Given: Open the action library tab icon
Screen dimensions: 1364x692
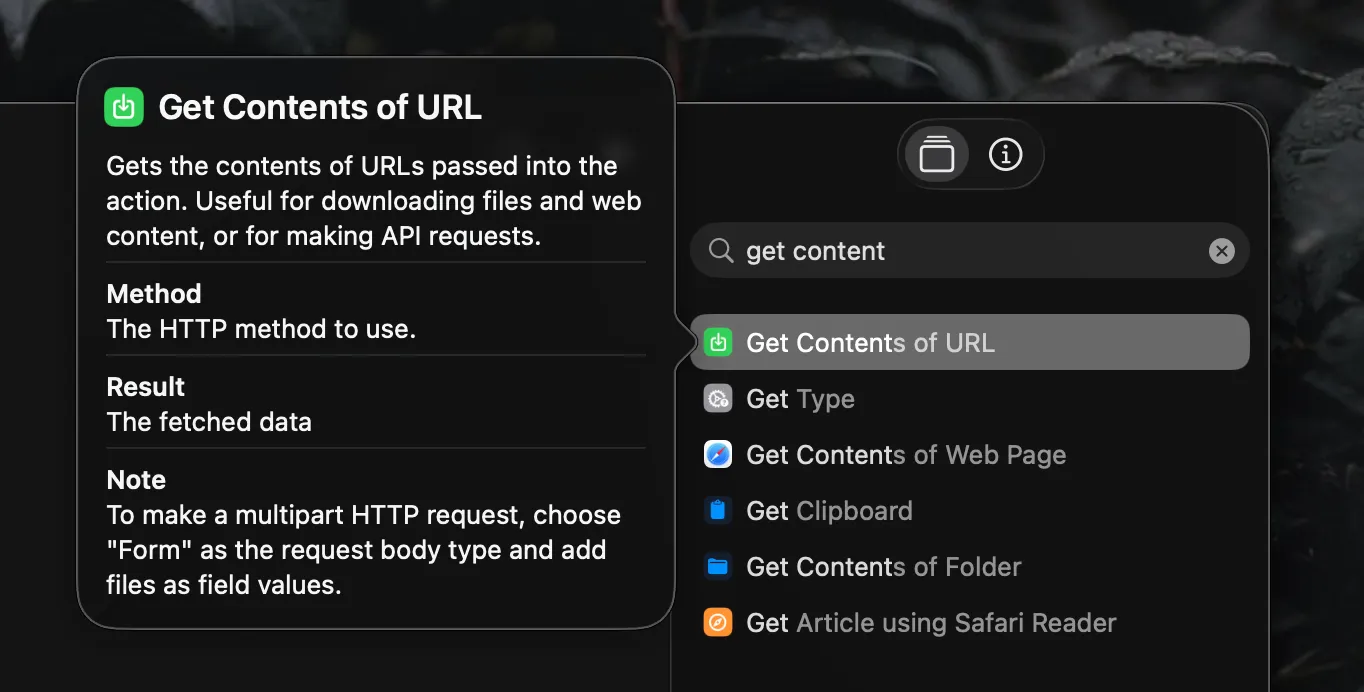Looking at the screenshot, I should click(936, 155).
